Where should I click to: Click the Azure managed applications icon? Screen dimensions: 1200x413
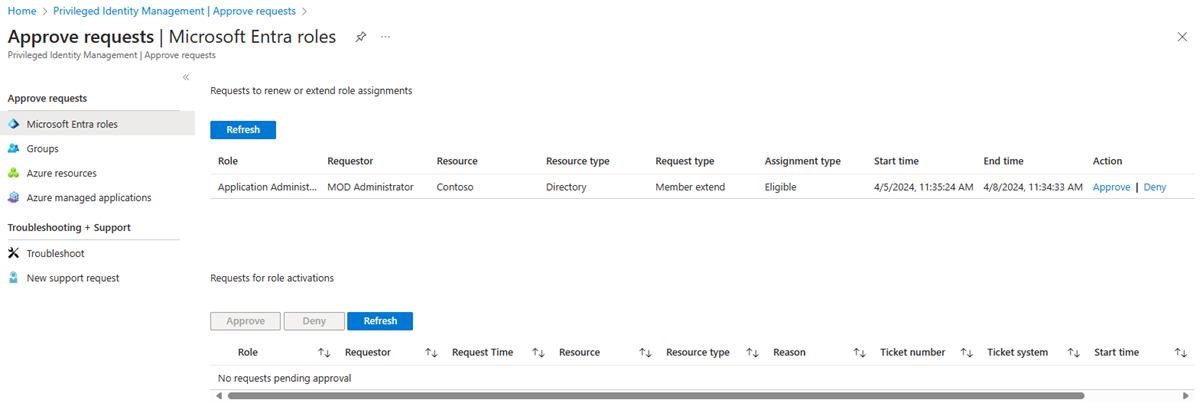pyautogui.click(x=14, y=198)
